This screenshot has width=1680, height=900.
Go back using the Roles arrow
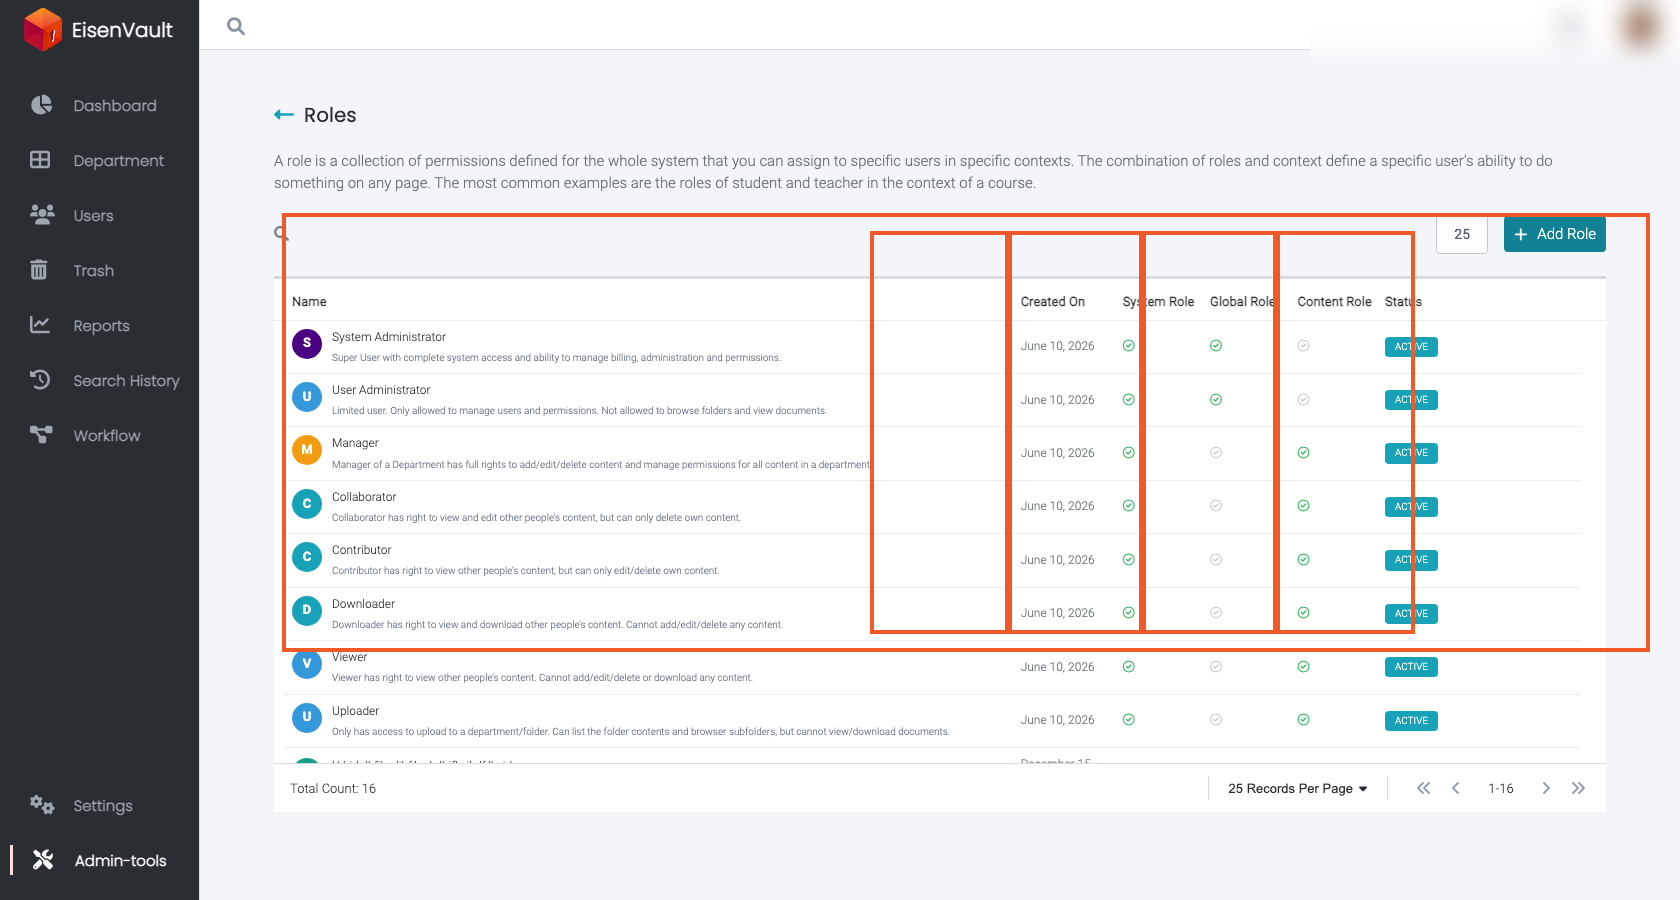point(284,115)
